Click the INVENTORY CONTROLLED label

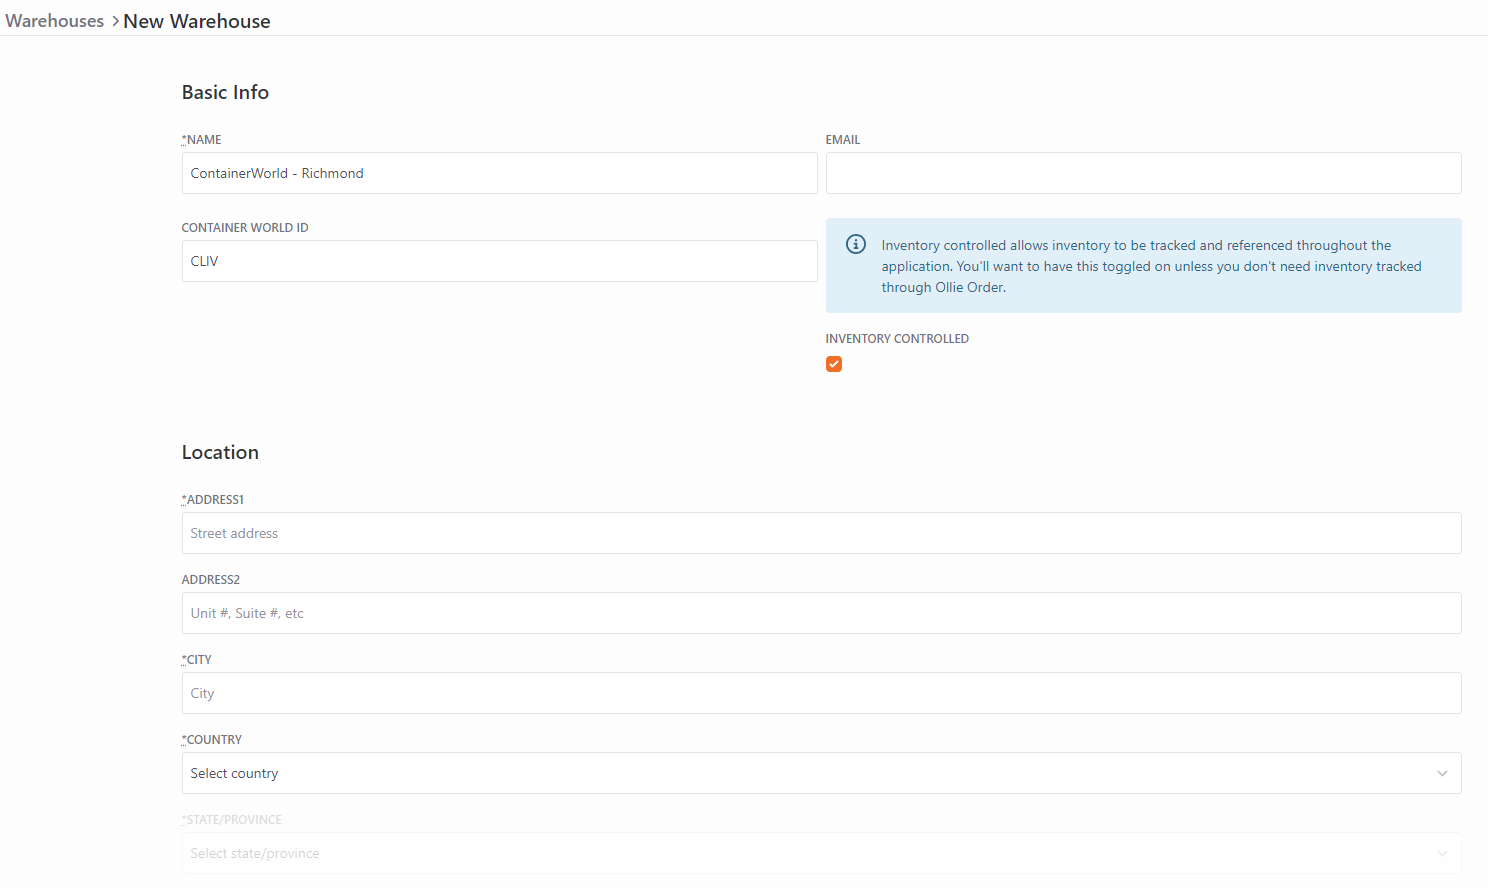pos(897,339)
